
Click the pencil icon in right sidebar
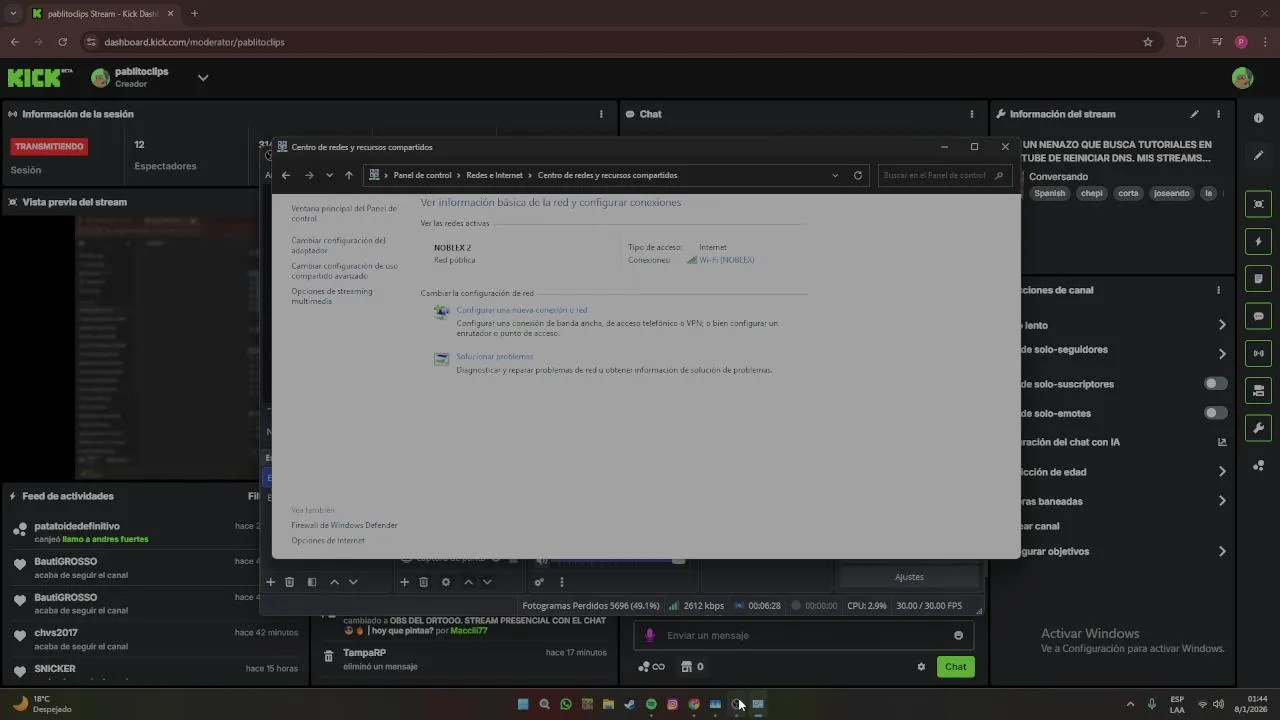click(x=1258, y=156)
